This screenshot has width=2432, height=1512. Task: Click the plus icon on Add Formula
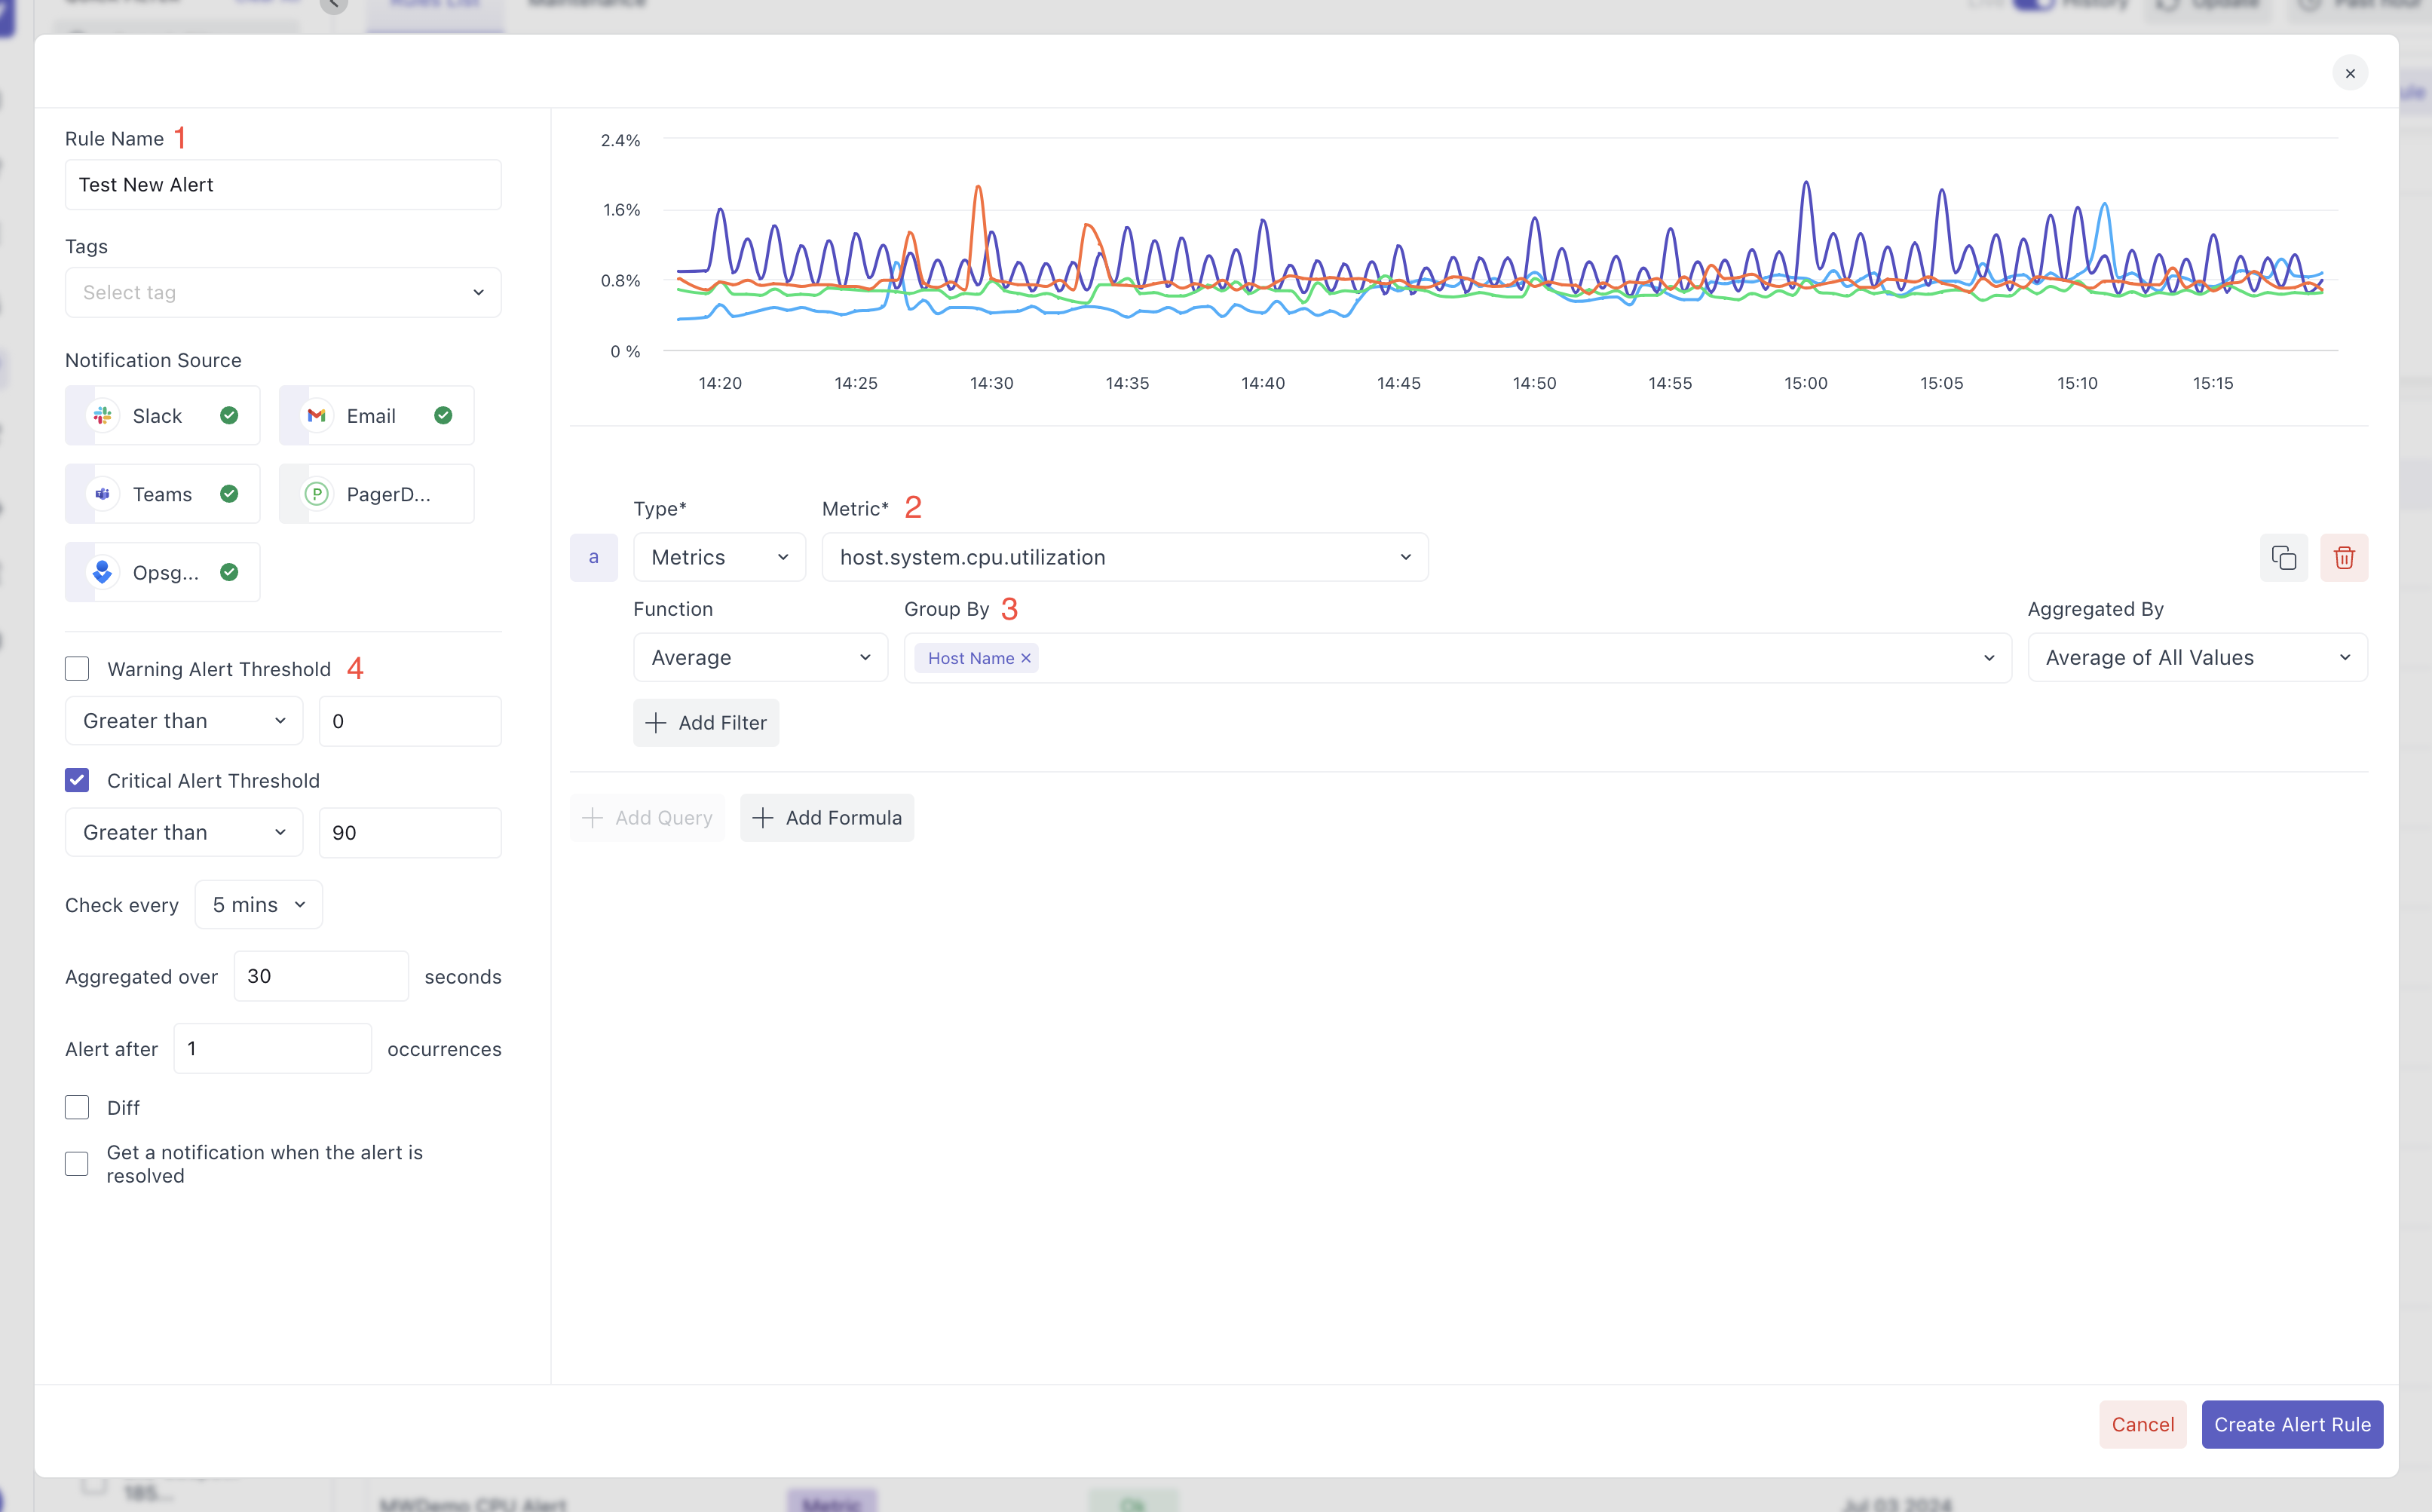[x=763, y=818]
